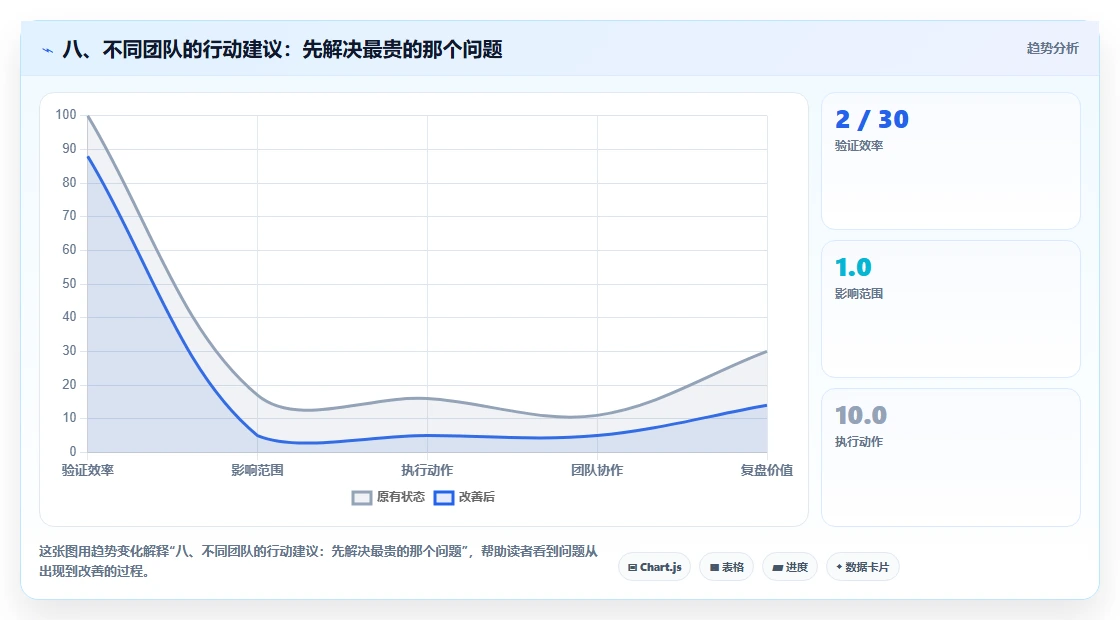Click the 原有状态 legend label
This screenshot has height=620, width=1120.
pos(401,497)
